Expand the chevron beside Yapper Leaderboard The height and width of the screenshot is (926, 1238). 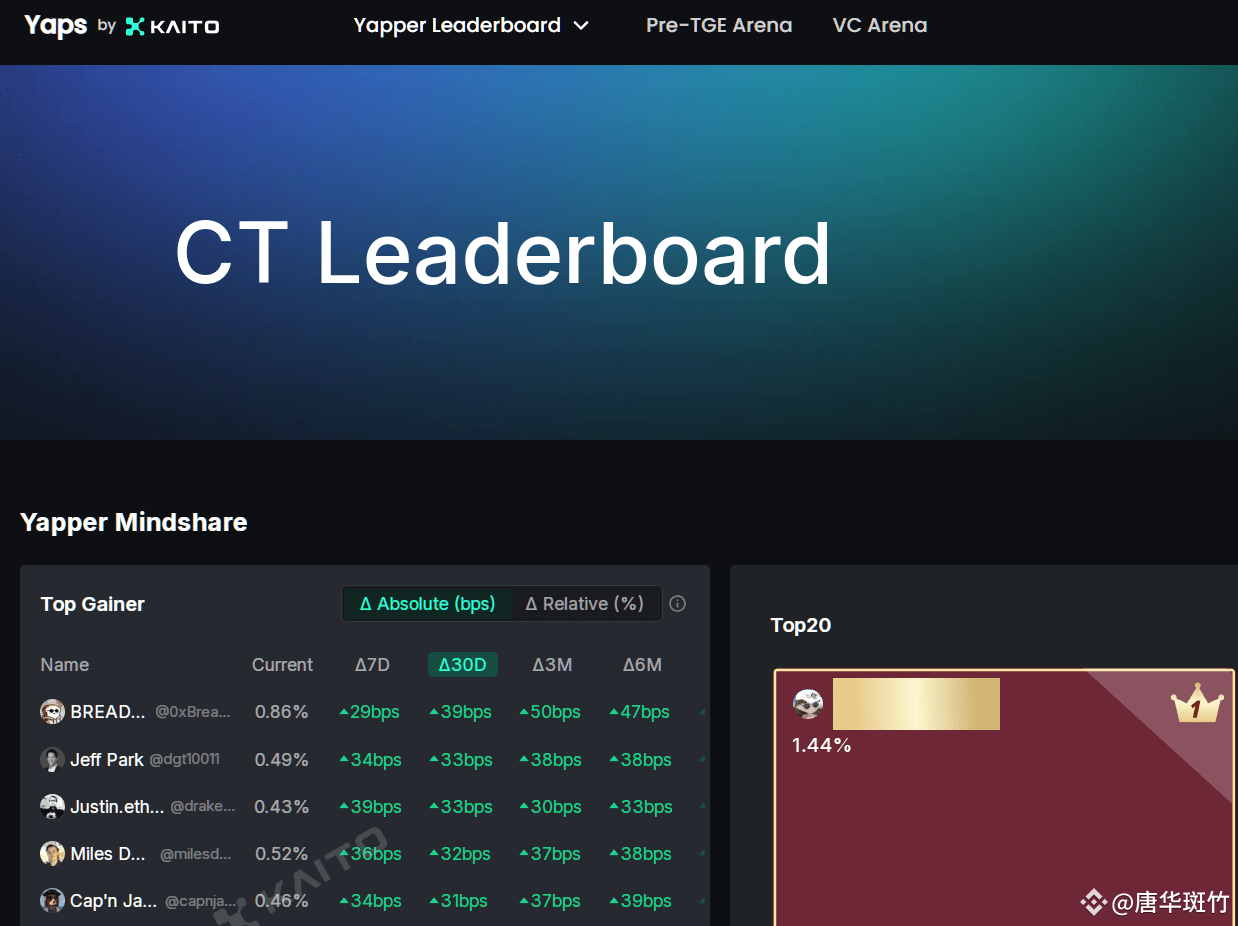581,26
